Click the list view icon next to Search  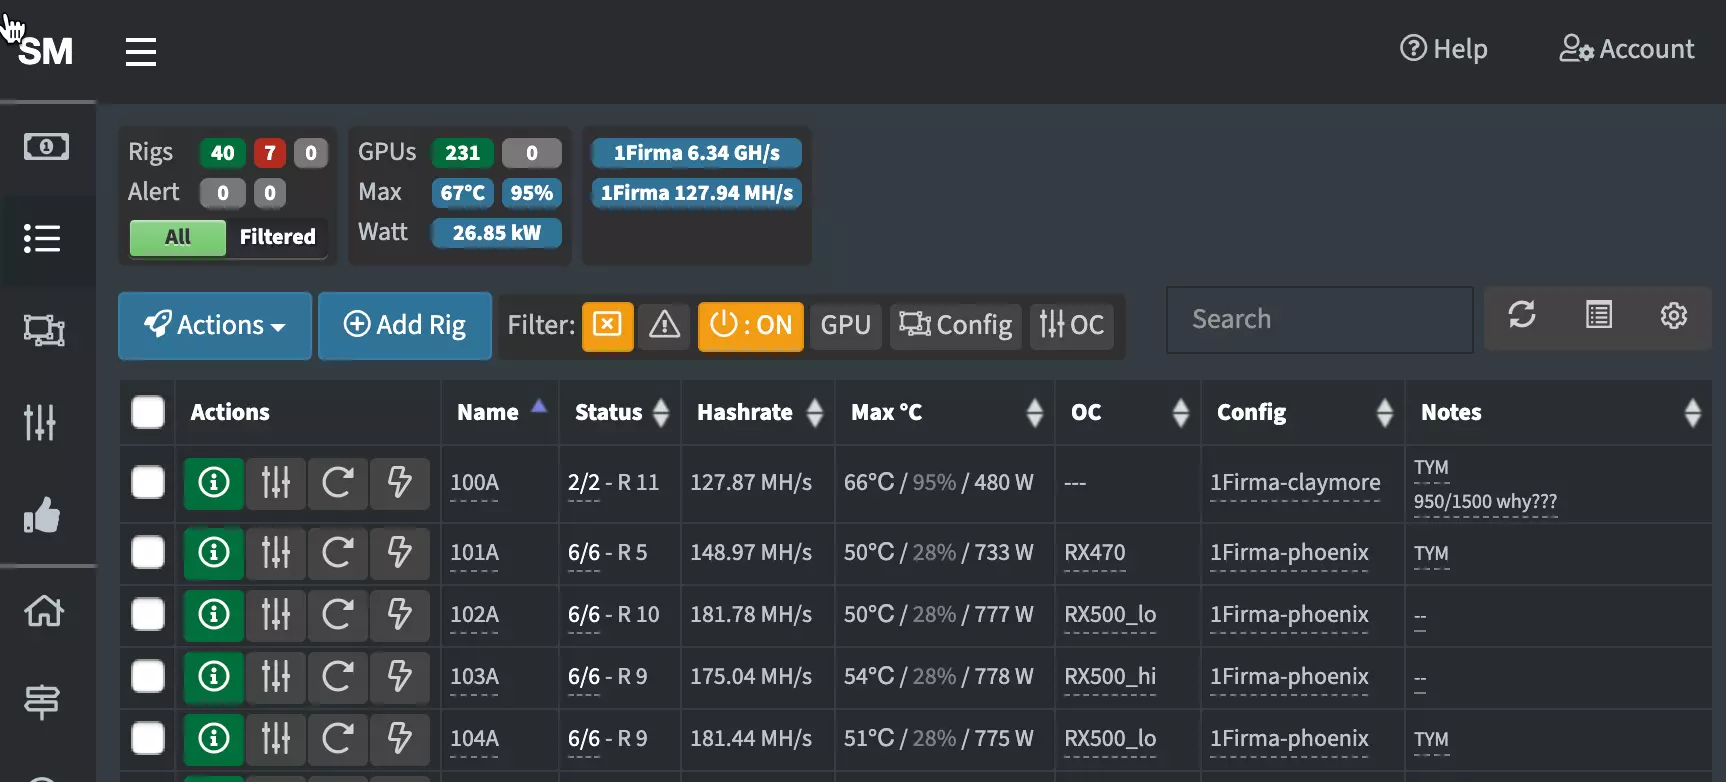pyautogui.click(x=1599, y=315)
